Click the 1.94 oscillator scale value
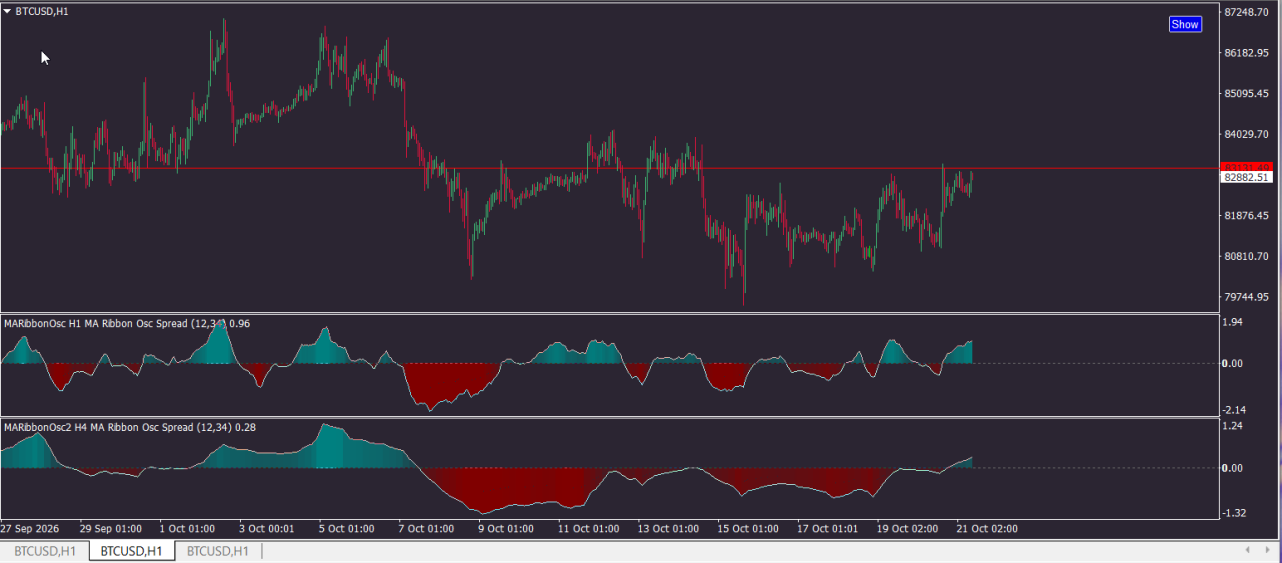Viewport: 1282px width, 563px height. (1232, 322)
